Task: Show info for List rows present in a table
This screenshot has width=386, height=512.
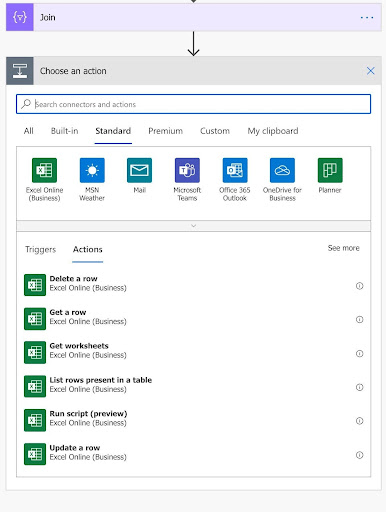Action: [359, 387]
